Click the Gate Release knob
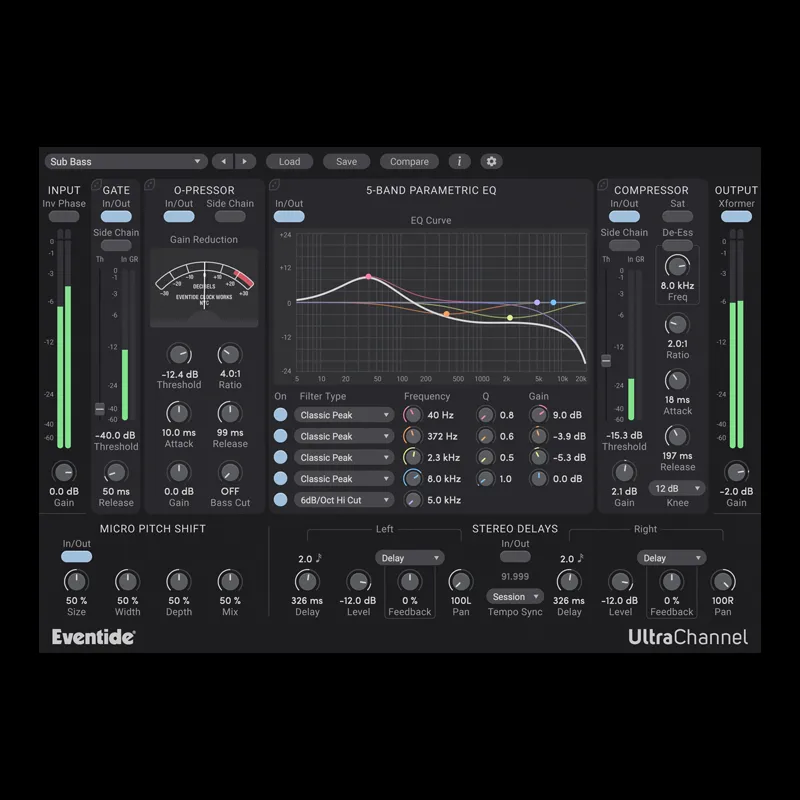Image resolution: width=800 pixels, height=800 pixels. coord(116,472)
